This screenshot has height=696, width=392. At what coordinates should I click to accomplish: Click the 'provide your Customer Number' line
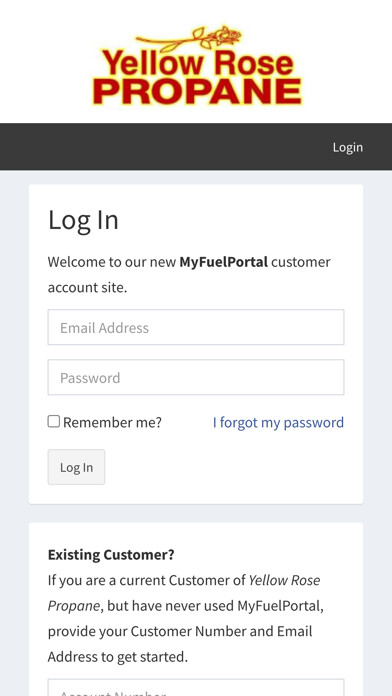tap(180, 631)
